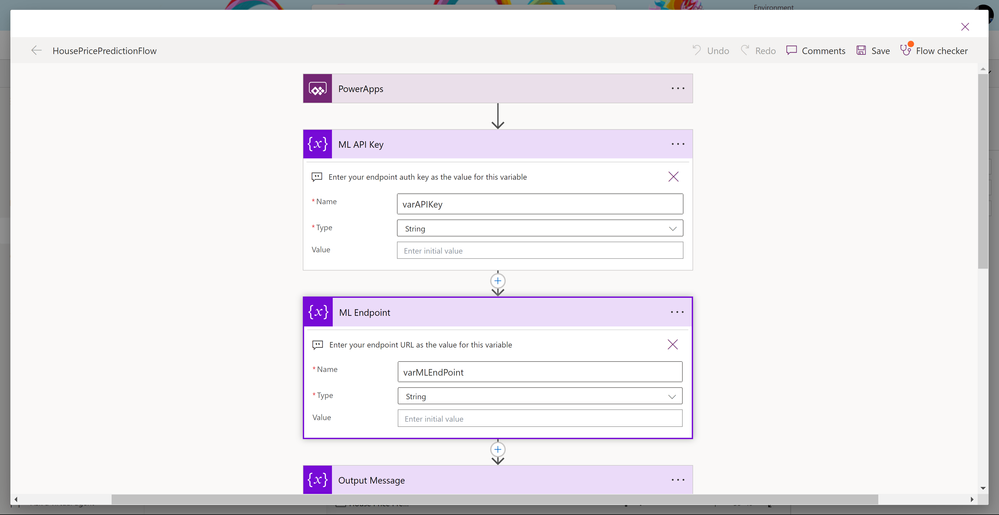Insert step after ML API Key

498,280
